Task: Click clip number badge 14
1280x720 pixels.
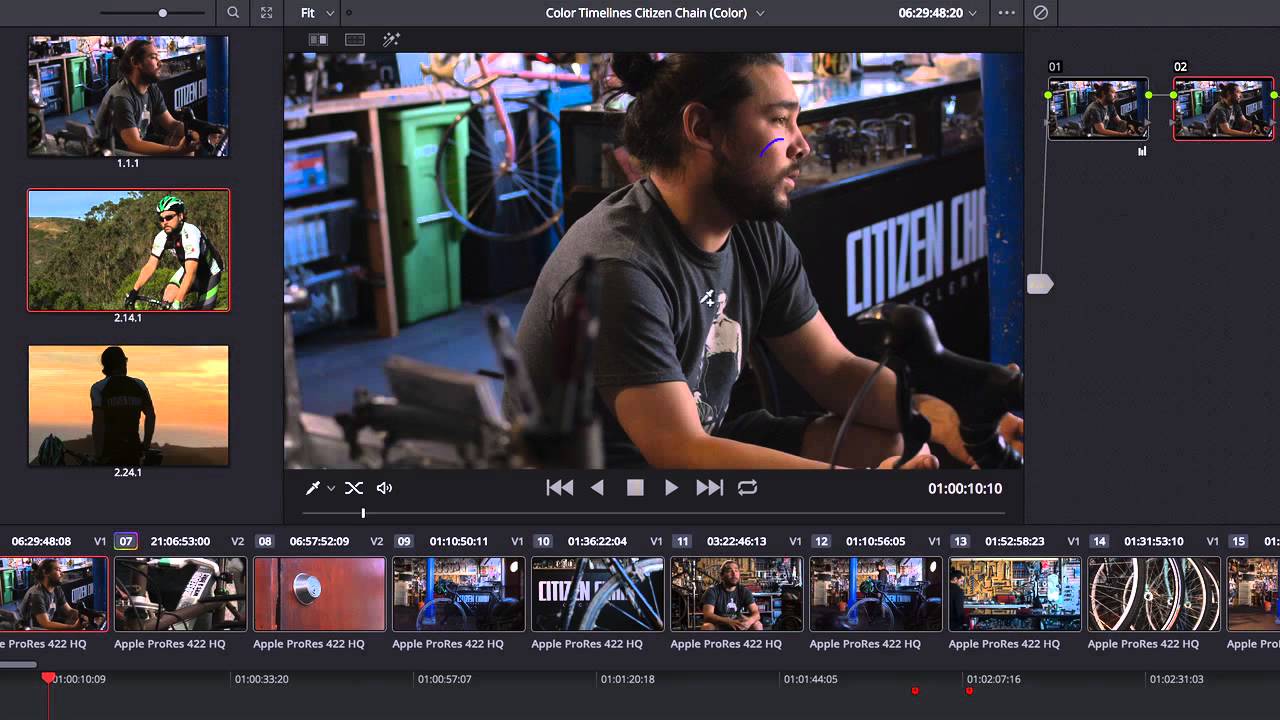Action: point(1099,541)
